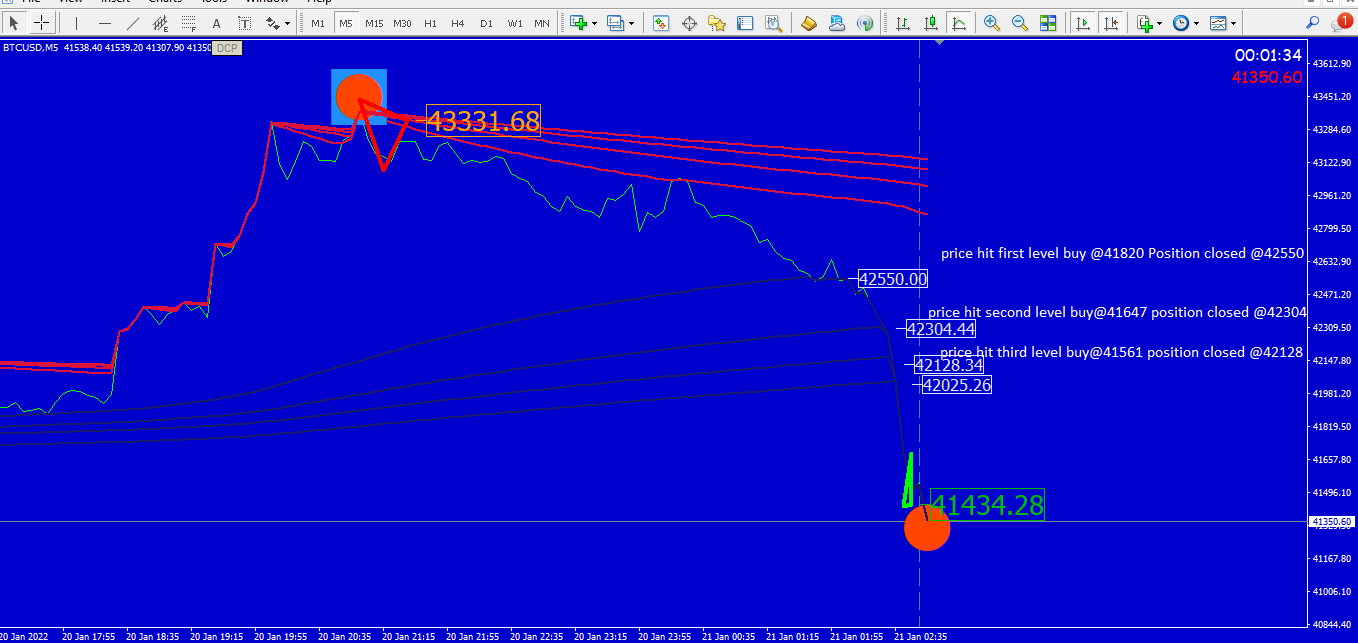Open the notifications chat with badge
The height and width of the screenshot is (643, 1358).
click(x=1340, y=21)
